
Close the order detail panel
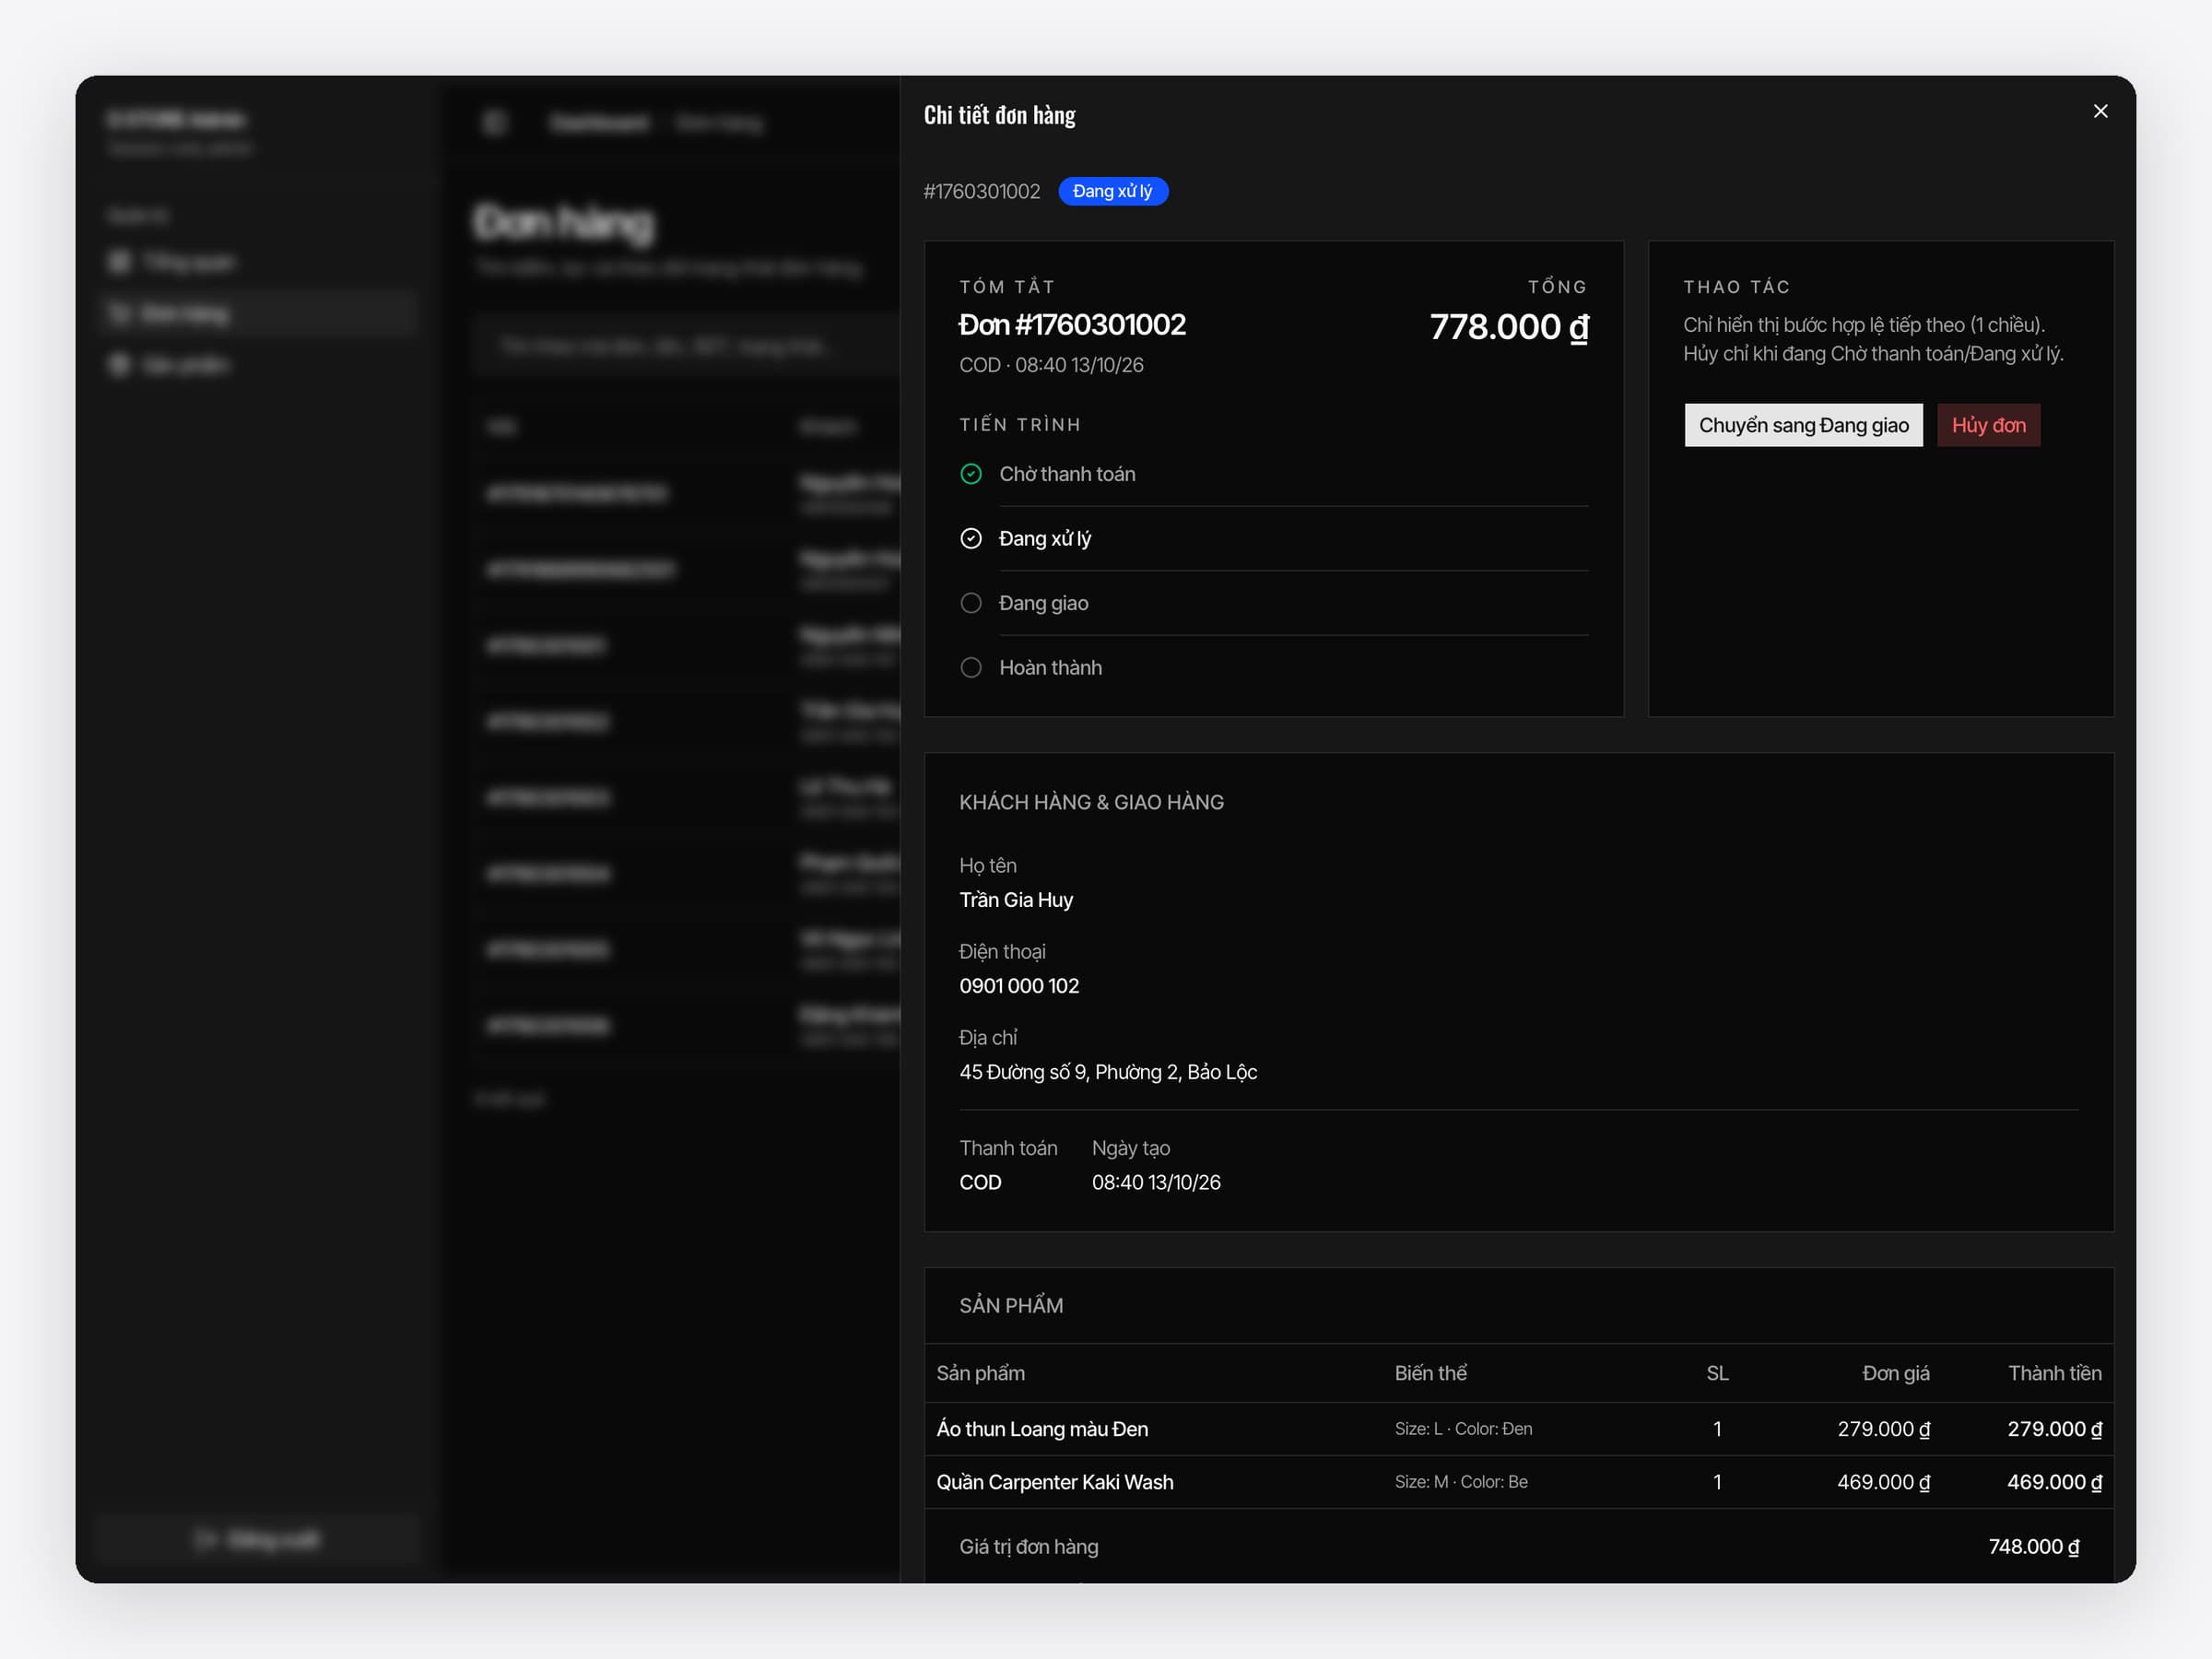pyautogui.click(x=2100, y=111)
